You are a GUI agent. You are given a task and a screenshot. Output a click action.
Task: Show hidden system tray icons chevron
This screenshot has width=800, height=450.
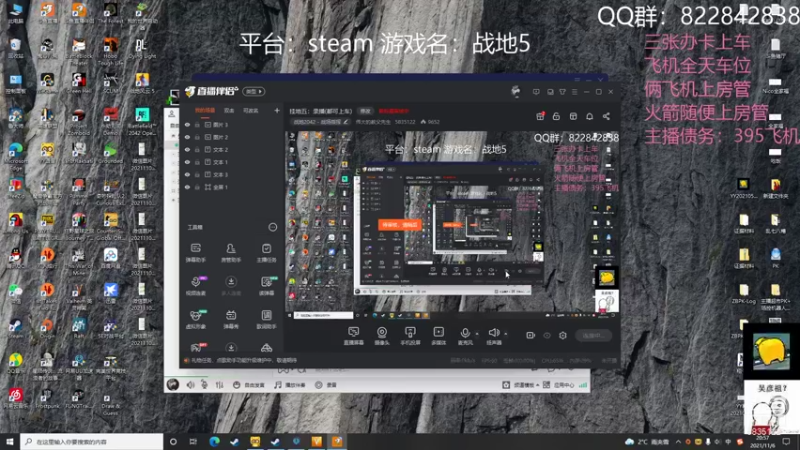tap(678, 442)
